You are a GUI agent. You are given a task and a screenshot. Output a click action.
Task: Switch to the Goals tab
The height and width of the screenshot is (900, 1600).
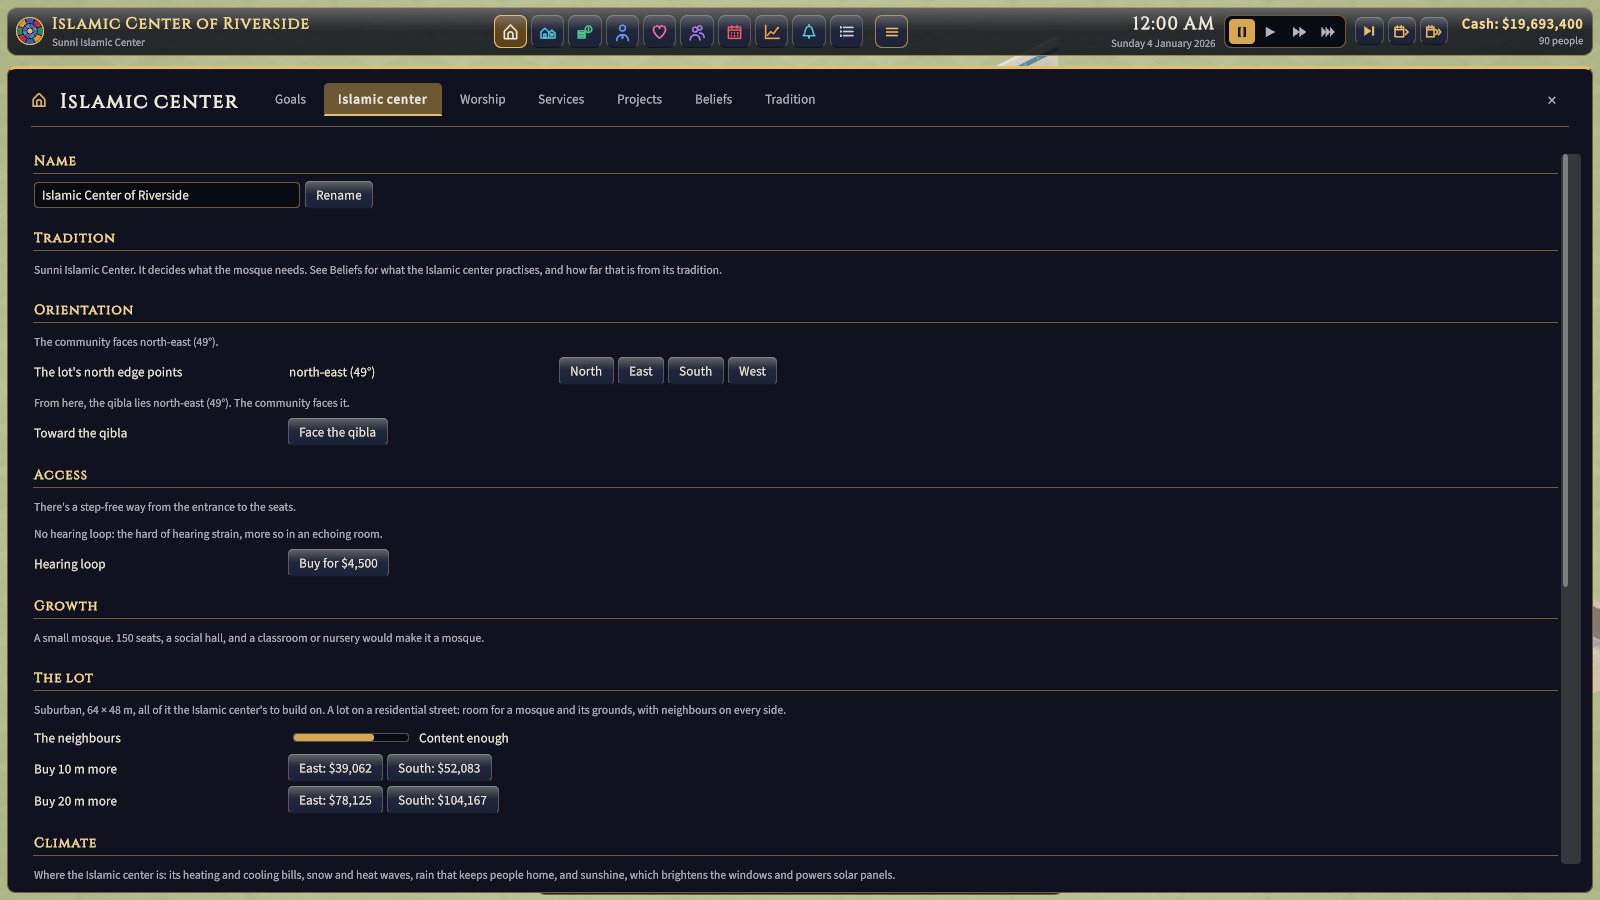click(x=290, y=99)
